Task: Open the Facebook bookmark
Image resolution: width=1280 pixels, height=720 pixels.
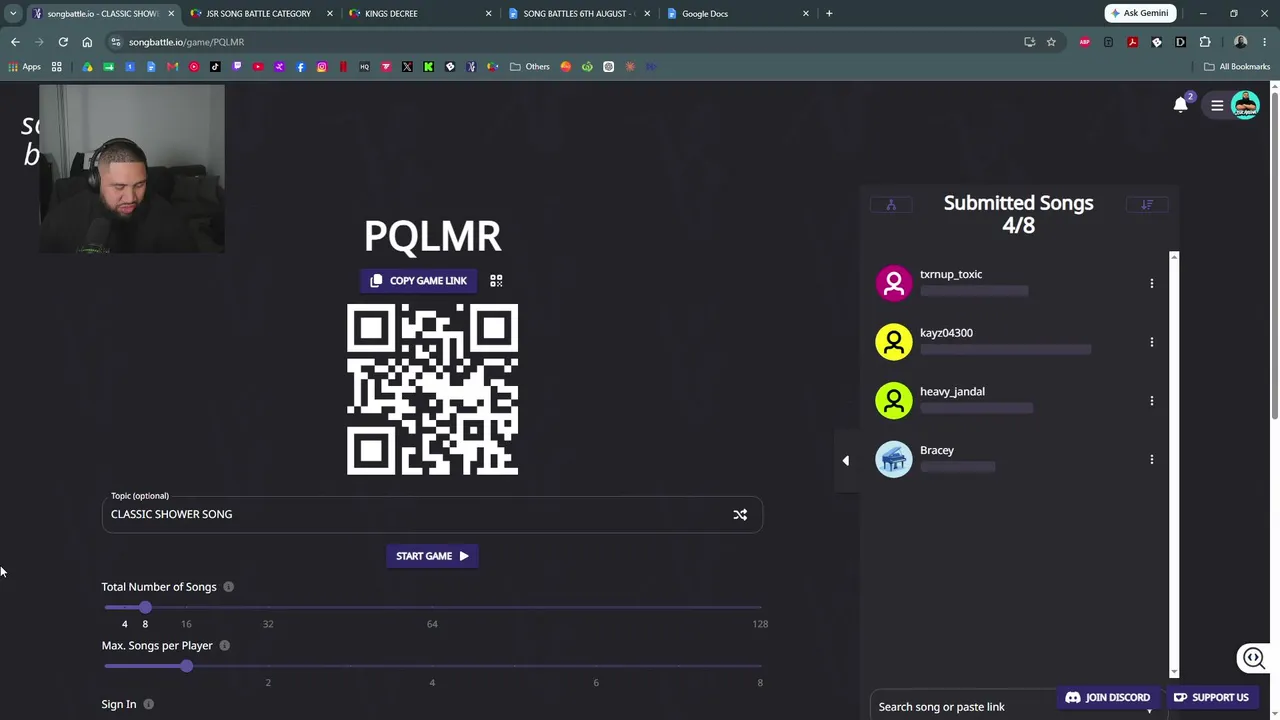Action: click(300, 67)
